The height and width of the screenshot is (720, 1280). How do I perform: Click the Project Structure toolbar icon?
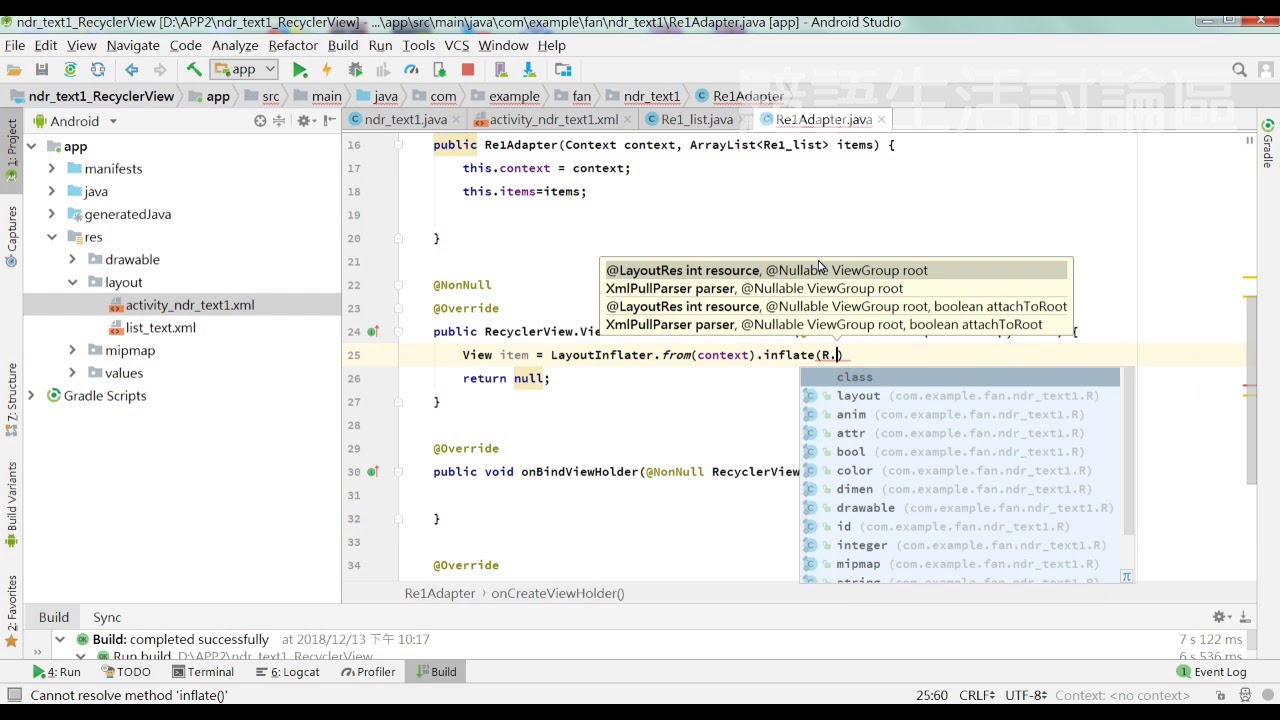click(x=564, y=70)
